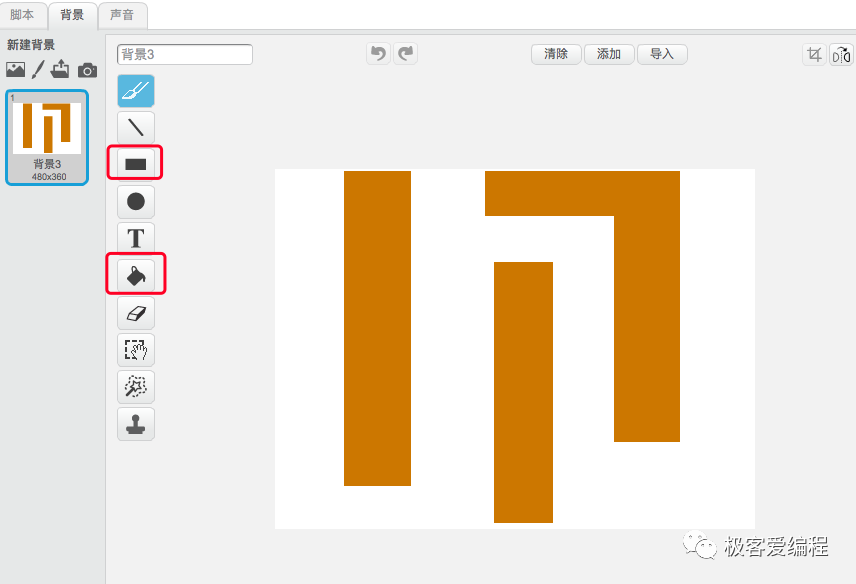Select the Line drawing tool
This screenshot has height=584, width=856.
136,128
